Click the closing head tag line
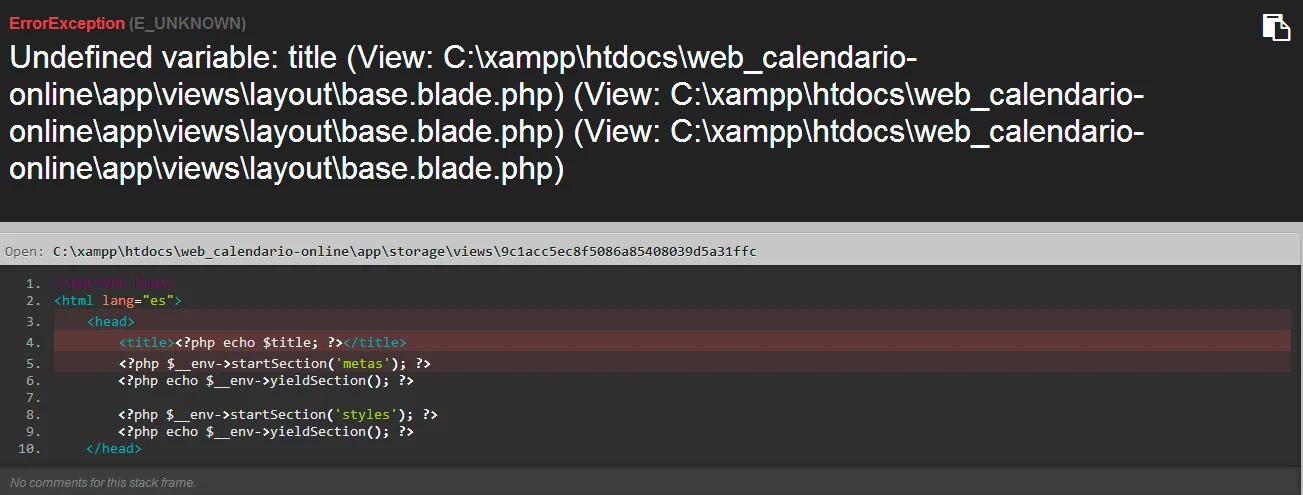Screen dimensions: 1303x495 click(114, 449)
